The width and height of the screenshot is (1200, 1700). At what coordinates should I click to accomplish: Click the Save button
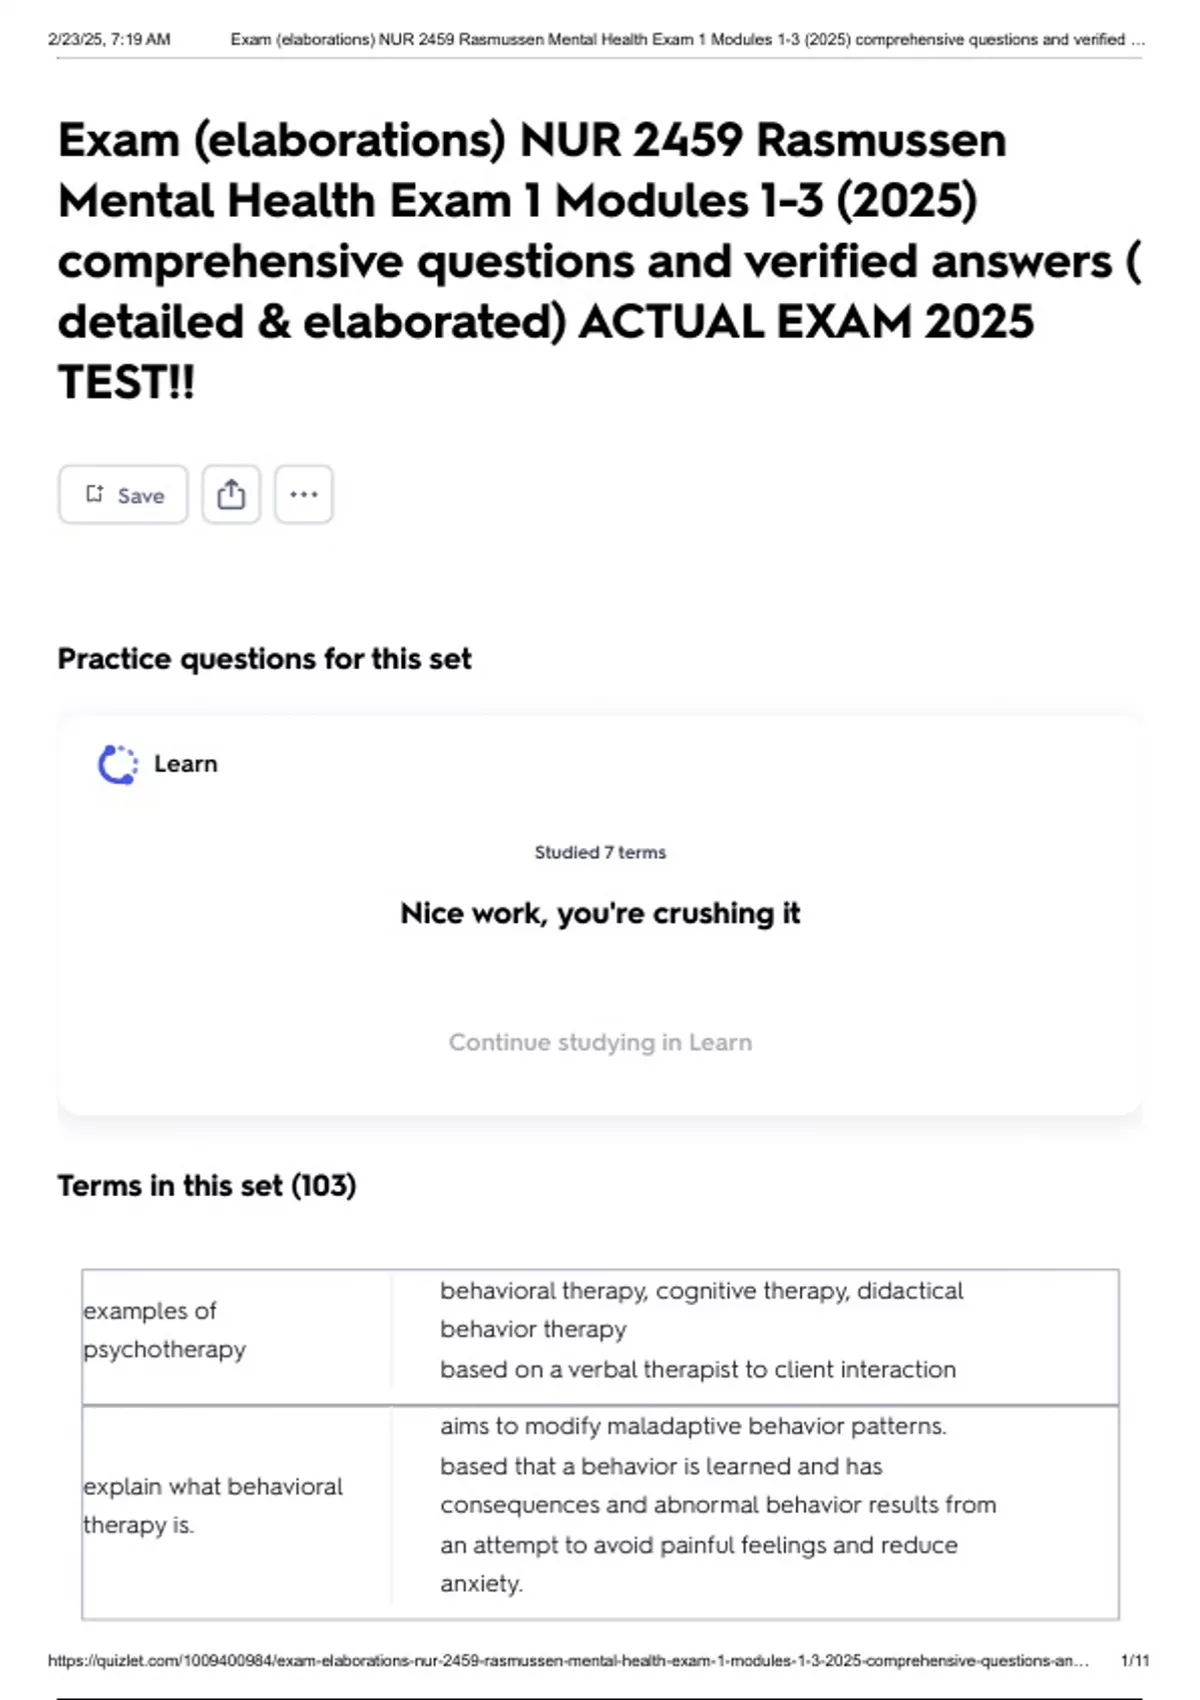point(123,495)
